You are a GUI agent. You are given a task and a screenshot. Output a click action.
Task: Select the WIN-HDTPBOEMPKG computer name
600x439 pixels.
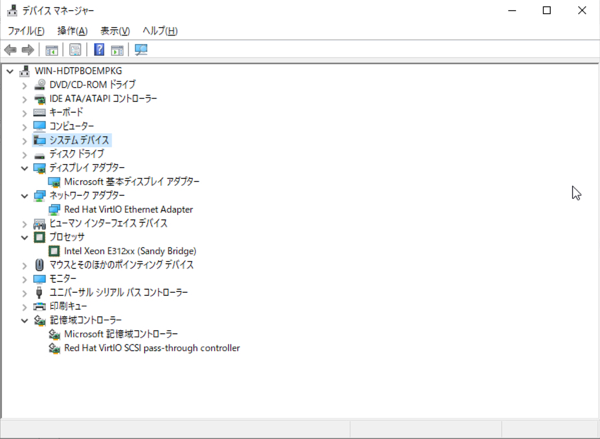[x=78, y=71]
